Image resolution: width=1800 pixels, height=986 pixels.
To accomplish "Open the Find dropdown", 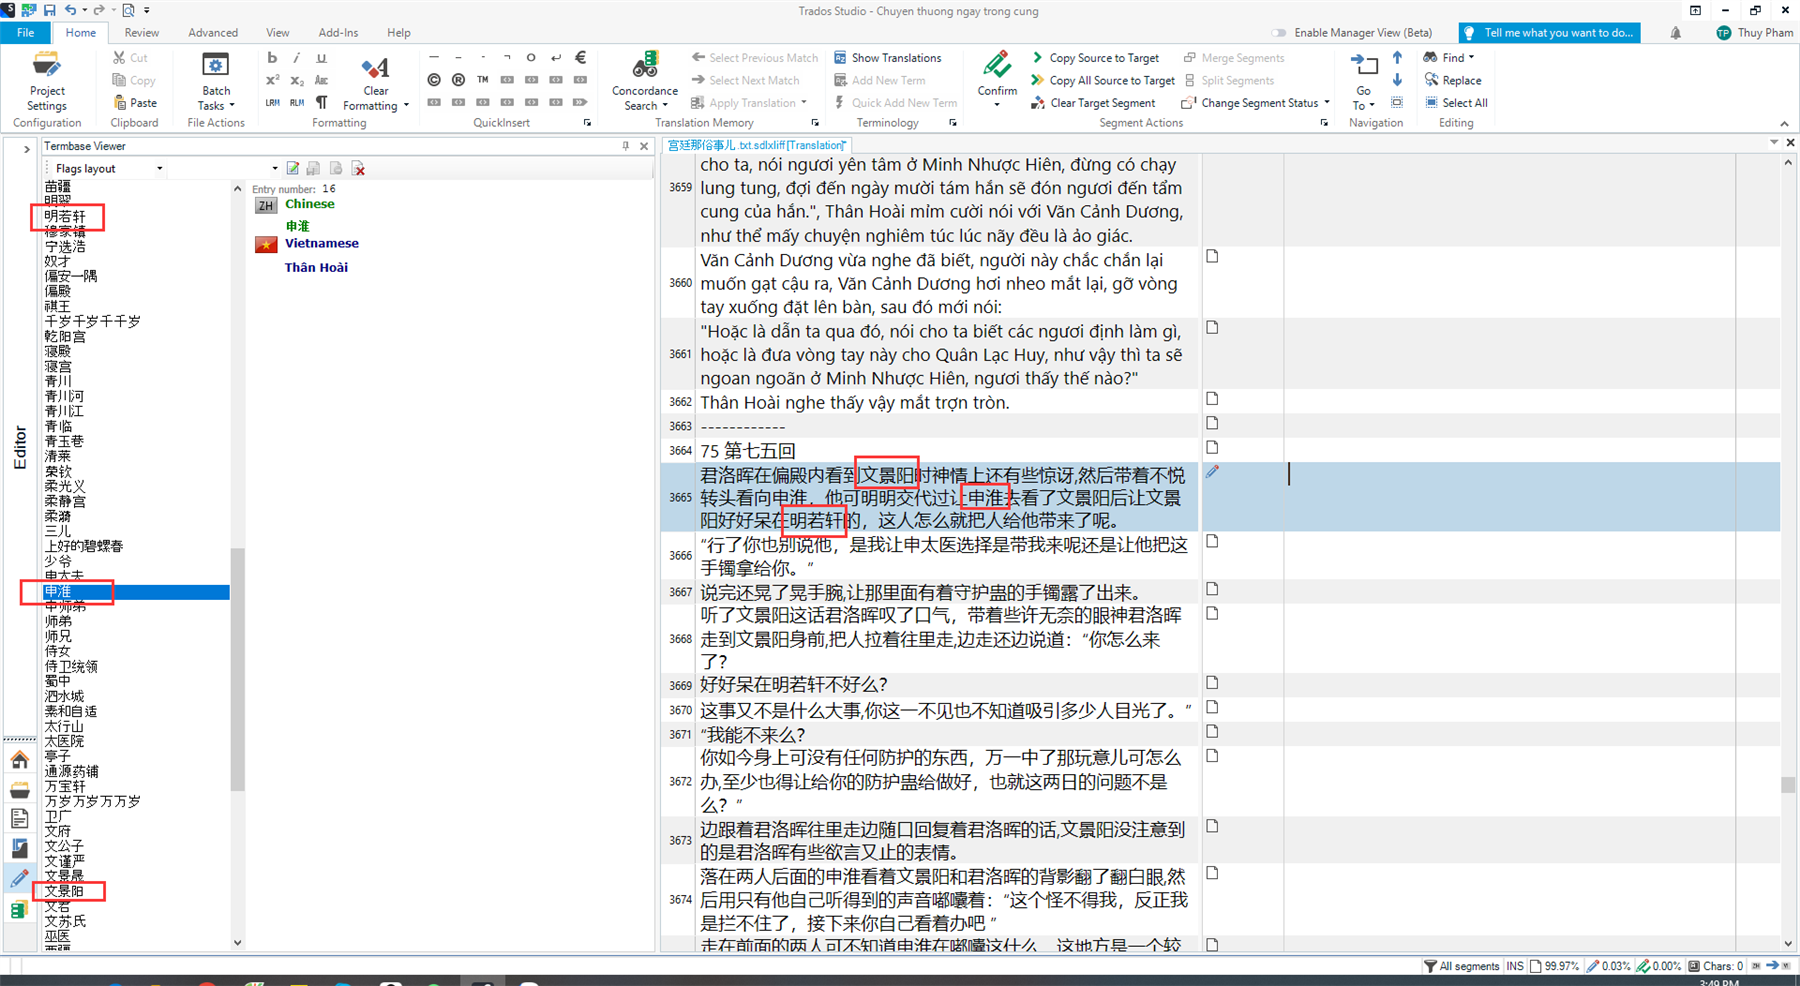I will point(1449,58).
